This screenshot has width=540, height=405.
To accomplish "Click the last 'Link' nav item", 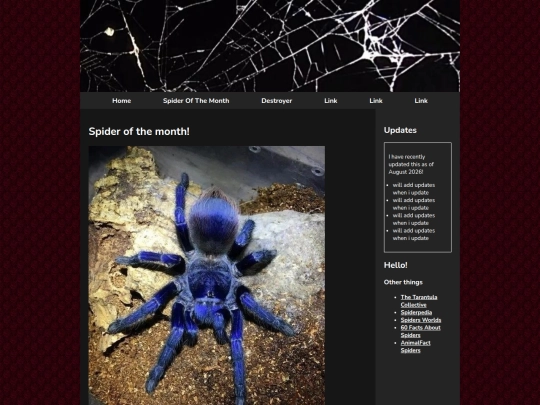I will coord(421,101).
